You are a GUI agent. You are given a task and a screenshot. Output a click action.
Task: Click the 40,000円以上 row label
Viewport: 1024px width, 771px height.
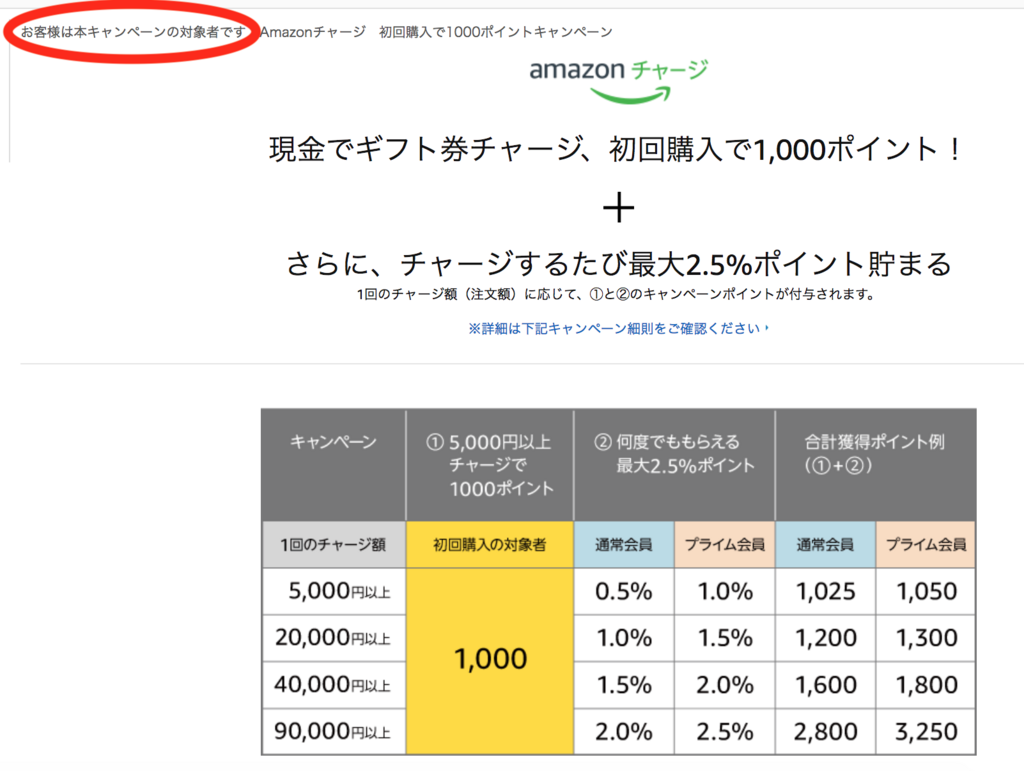334,685
